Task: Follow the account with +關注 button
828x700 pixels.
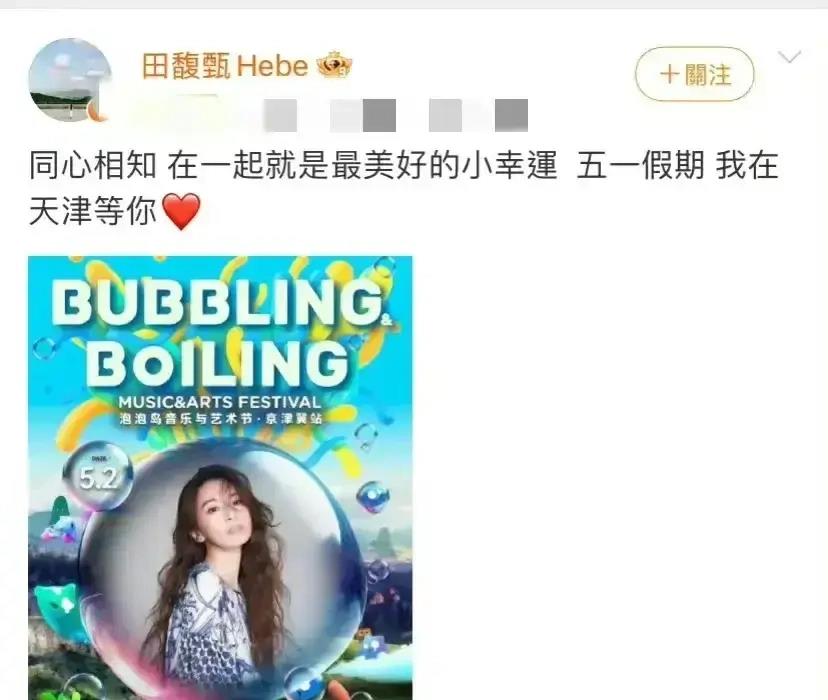Action: (x=694, y=74)
